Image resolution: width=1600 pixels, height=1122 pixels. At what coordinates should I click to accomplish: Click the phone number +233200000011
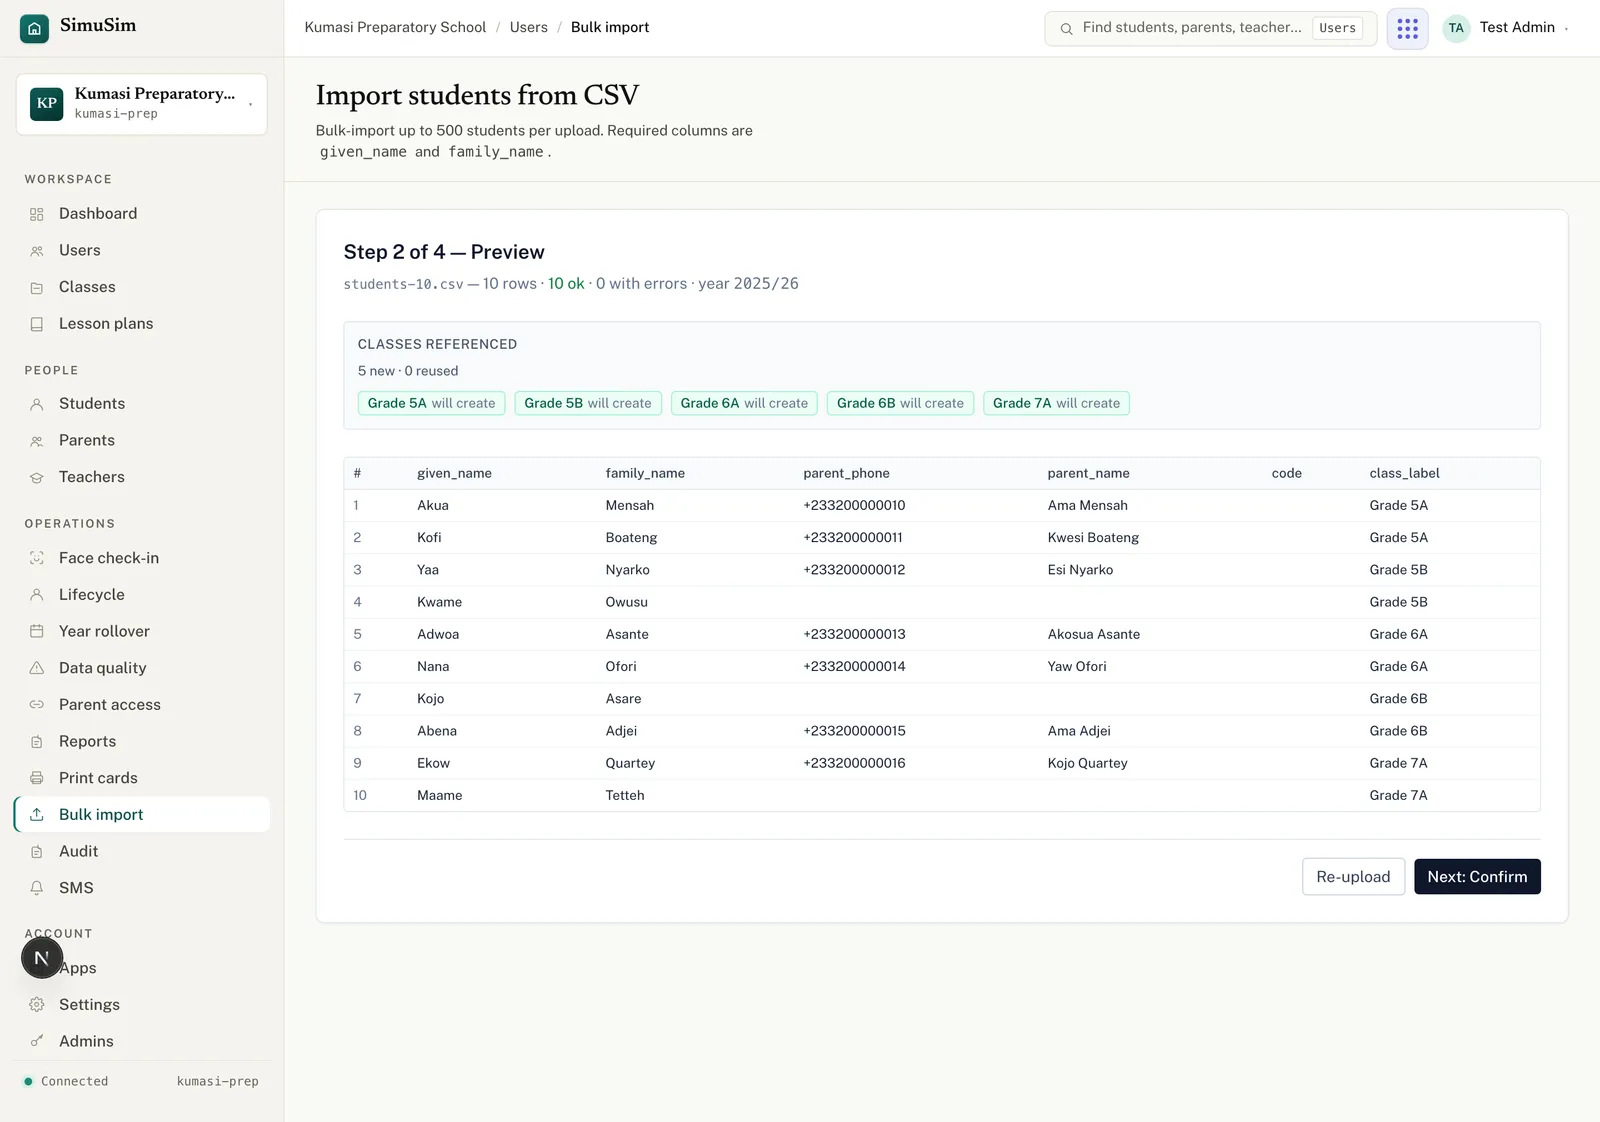pyautogui.click(x=853, y=538)
